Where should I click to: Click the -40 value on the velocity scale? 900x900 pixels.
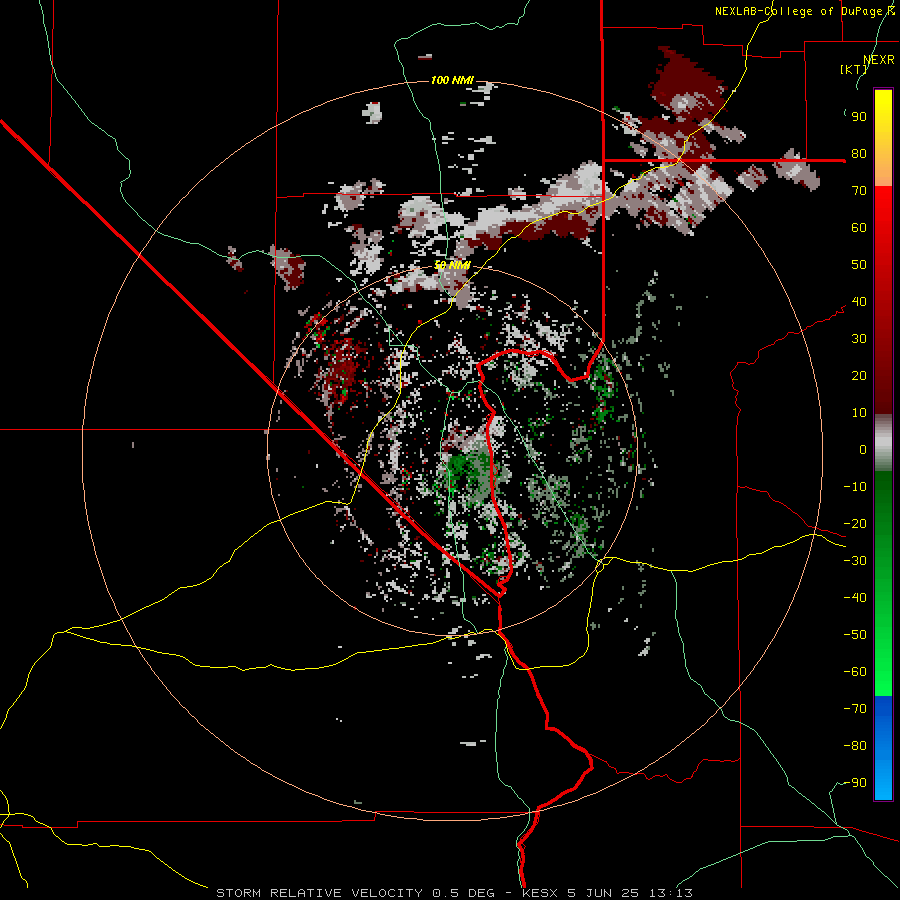click(x=855, y=598)
